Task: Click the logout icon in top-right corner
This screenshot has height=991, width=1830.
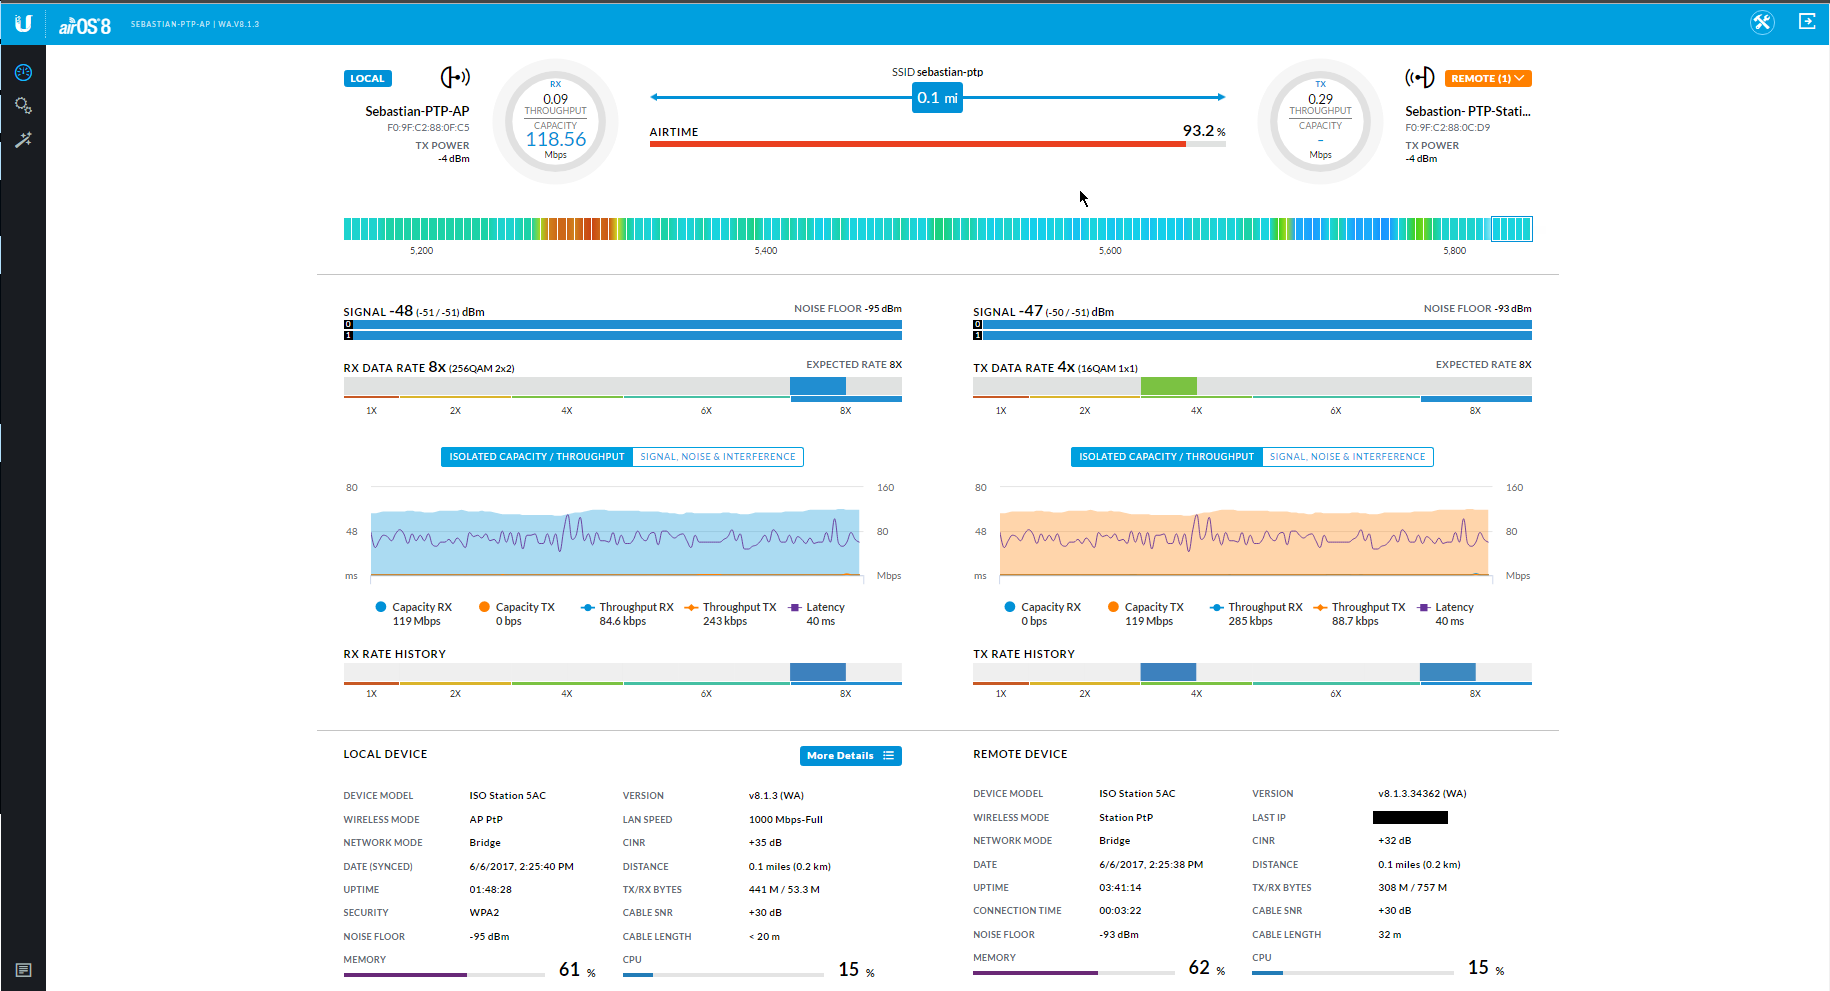Action: pos(1807,22)
